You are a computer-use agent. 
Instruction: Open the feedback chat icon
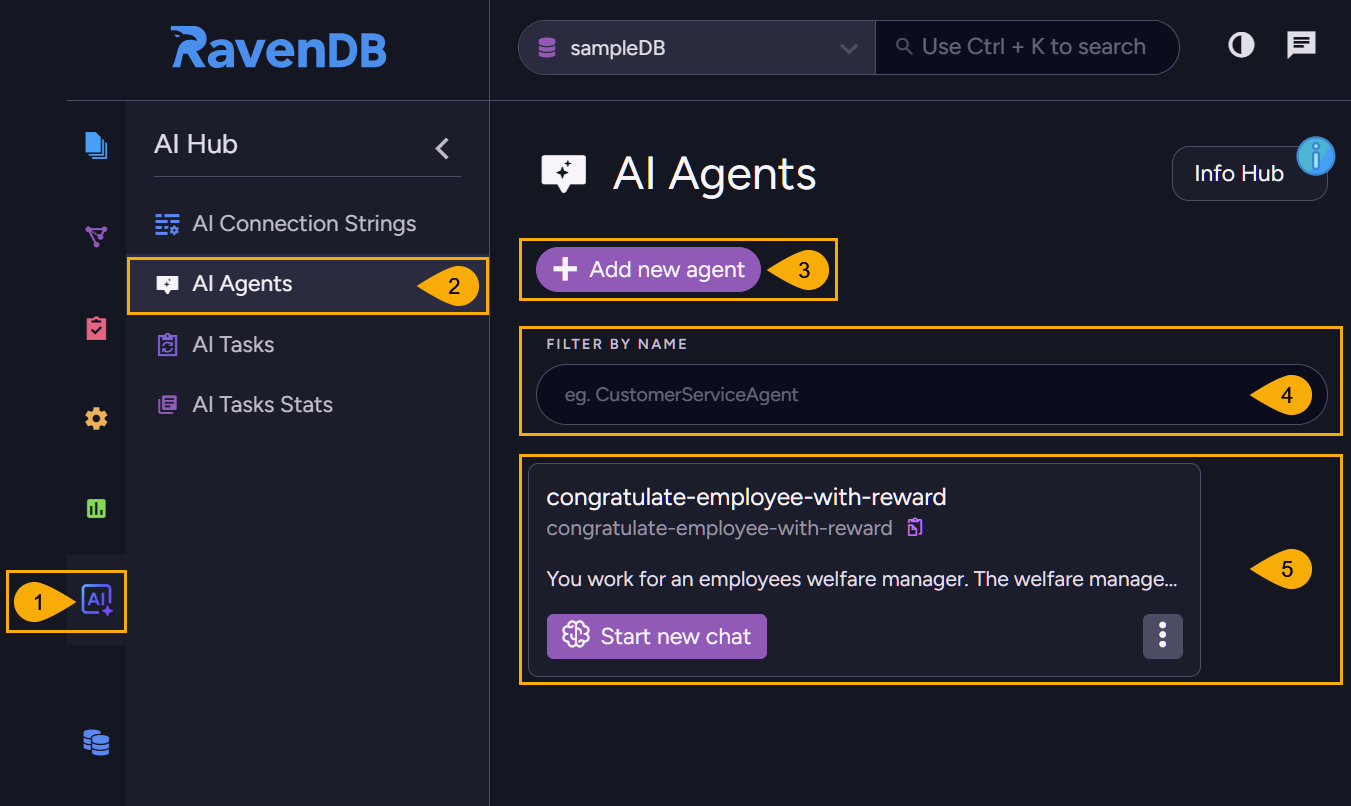(x=1301, y=45)
